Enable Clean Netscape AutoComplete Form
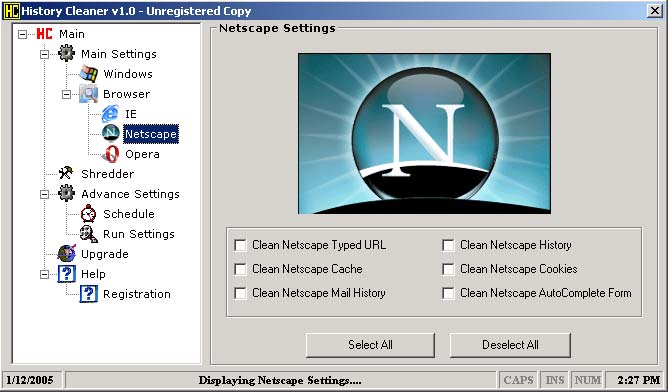The width and height of the screenshot is (668, 392). pos(448,293)
